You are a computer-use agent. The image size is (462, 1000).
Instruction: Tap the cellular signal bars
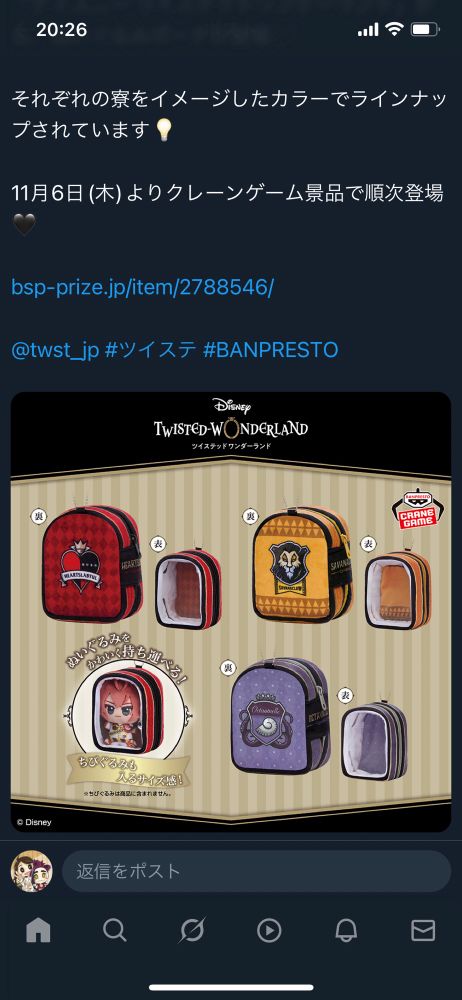pyautogui.click(x=368, y=30)
